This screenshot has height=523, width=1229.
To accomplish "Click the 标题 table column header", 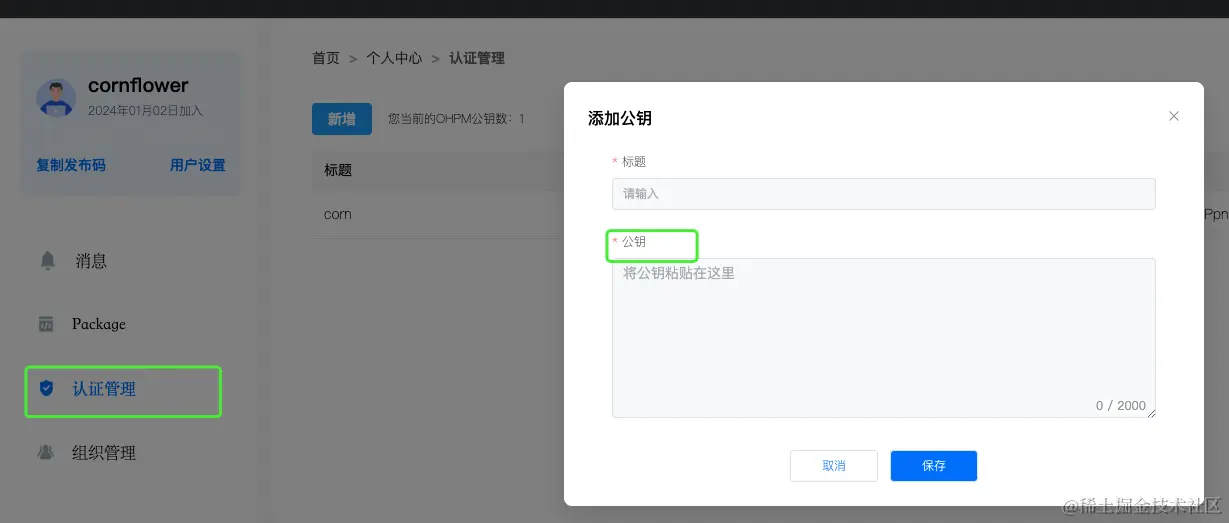I will tap(338, 170).
